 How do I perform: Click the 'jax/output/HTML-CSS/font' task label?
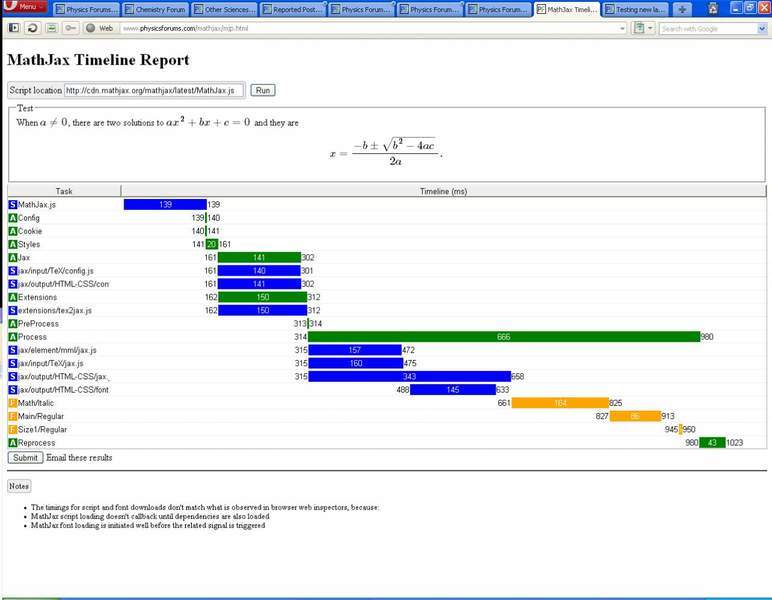[64, 390]
